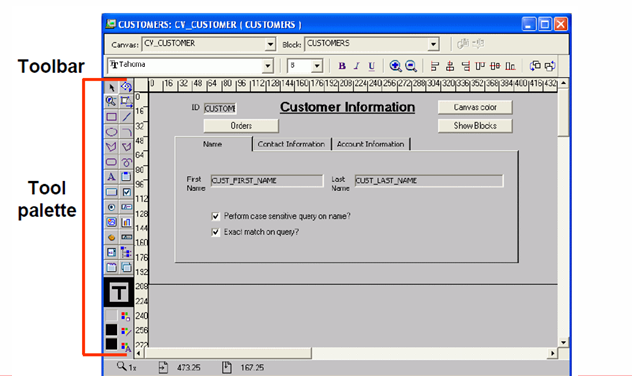
Task: Select the CUST_FIRST_NAME field
Action: coord(267,181)
